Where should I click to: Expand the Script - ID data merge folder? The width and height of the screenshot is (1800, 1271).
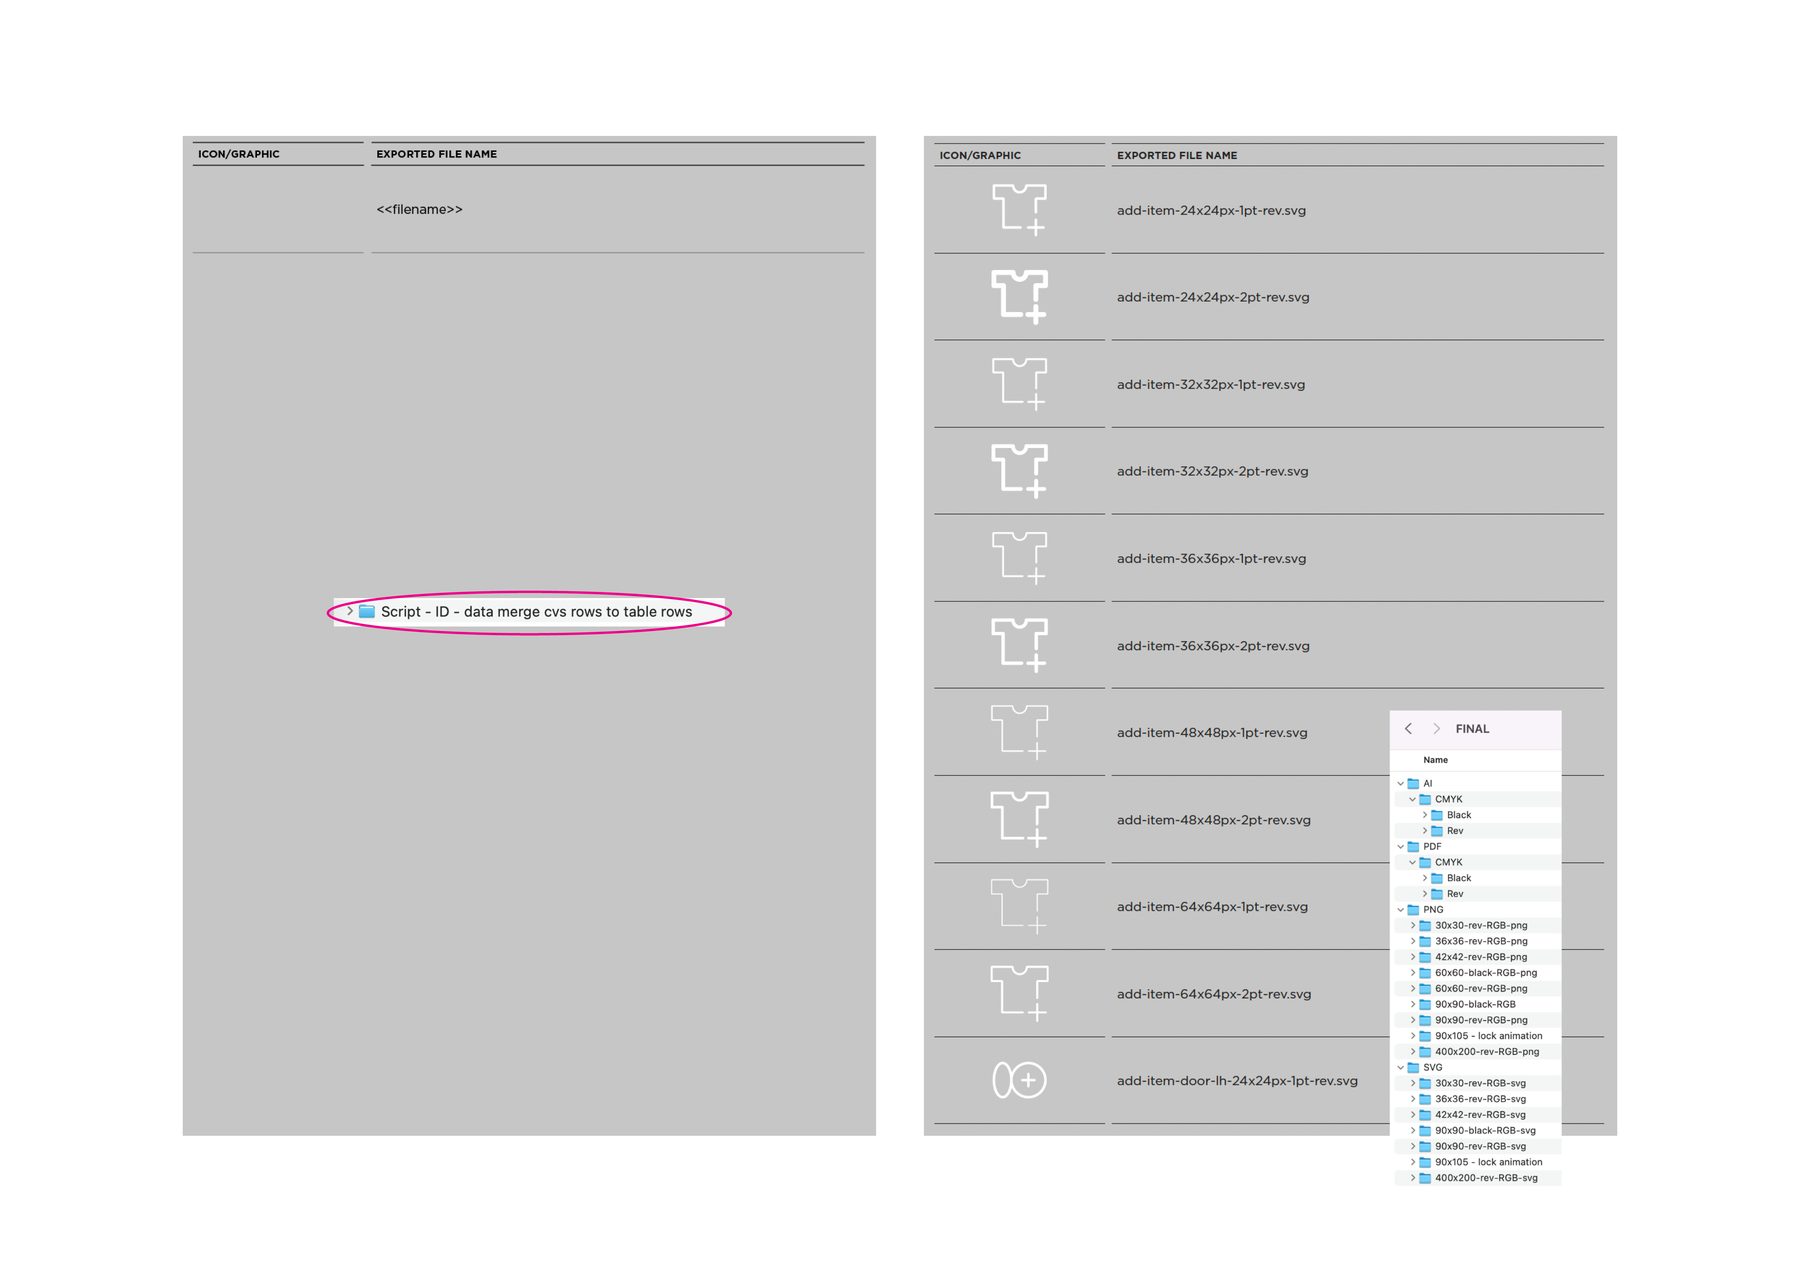(349, 611)
